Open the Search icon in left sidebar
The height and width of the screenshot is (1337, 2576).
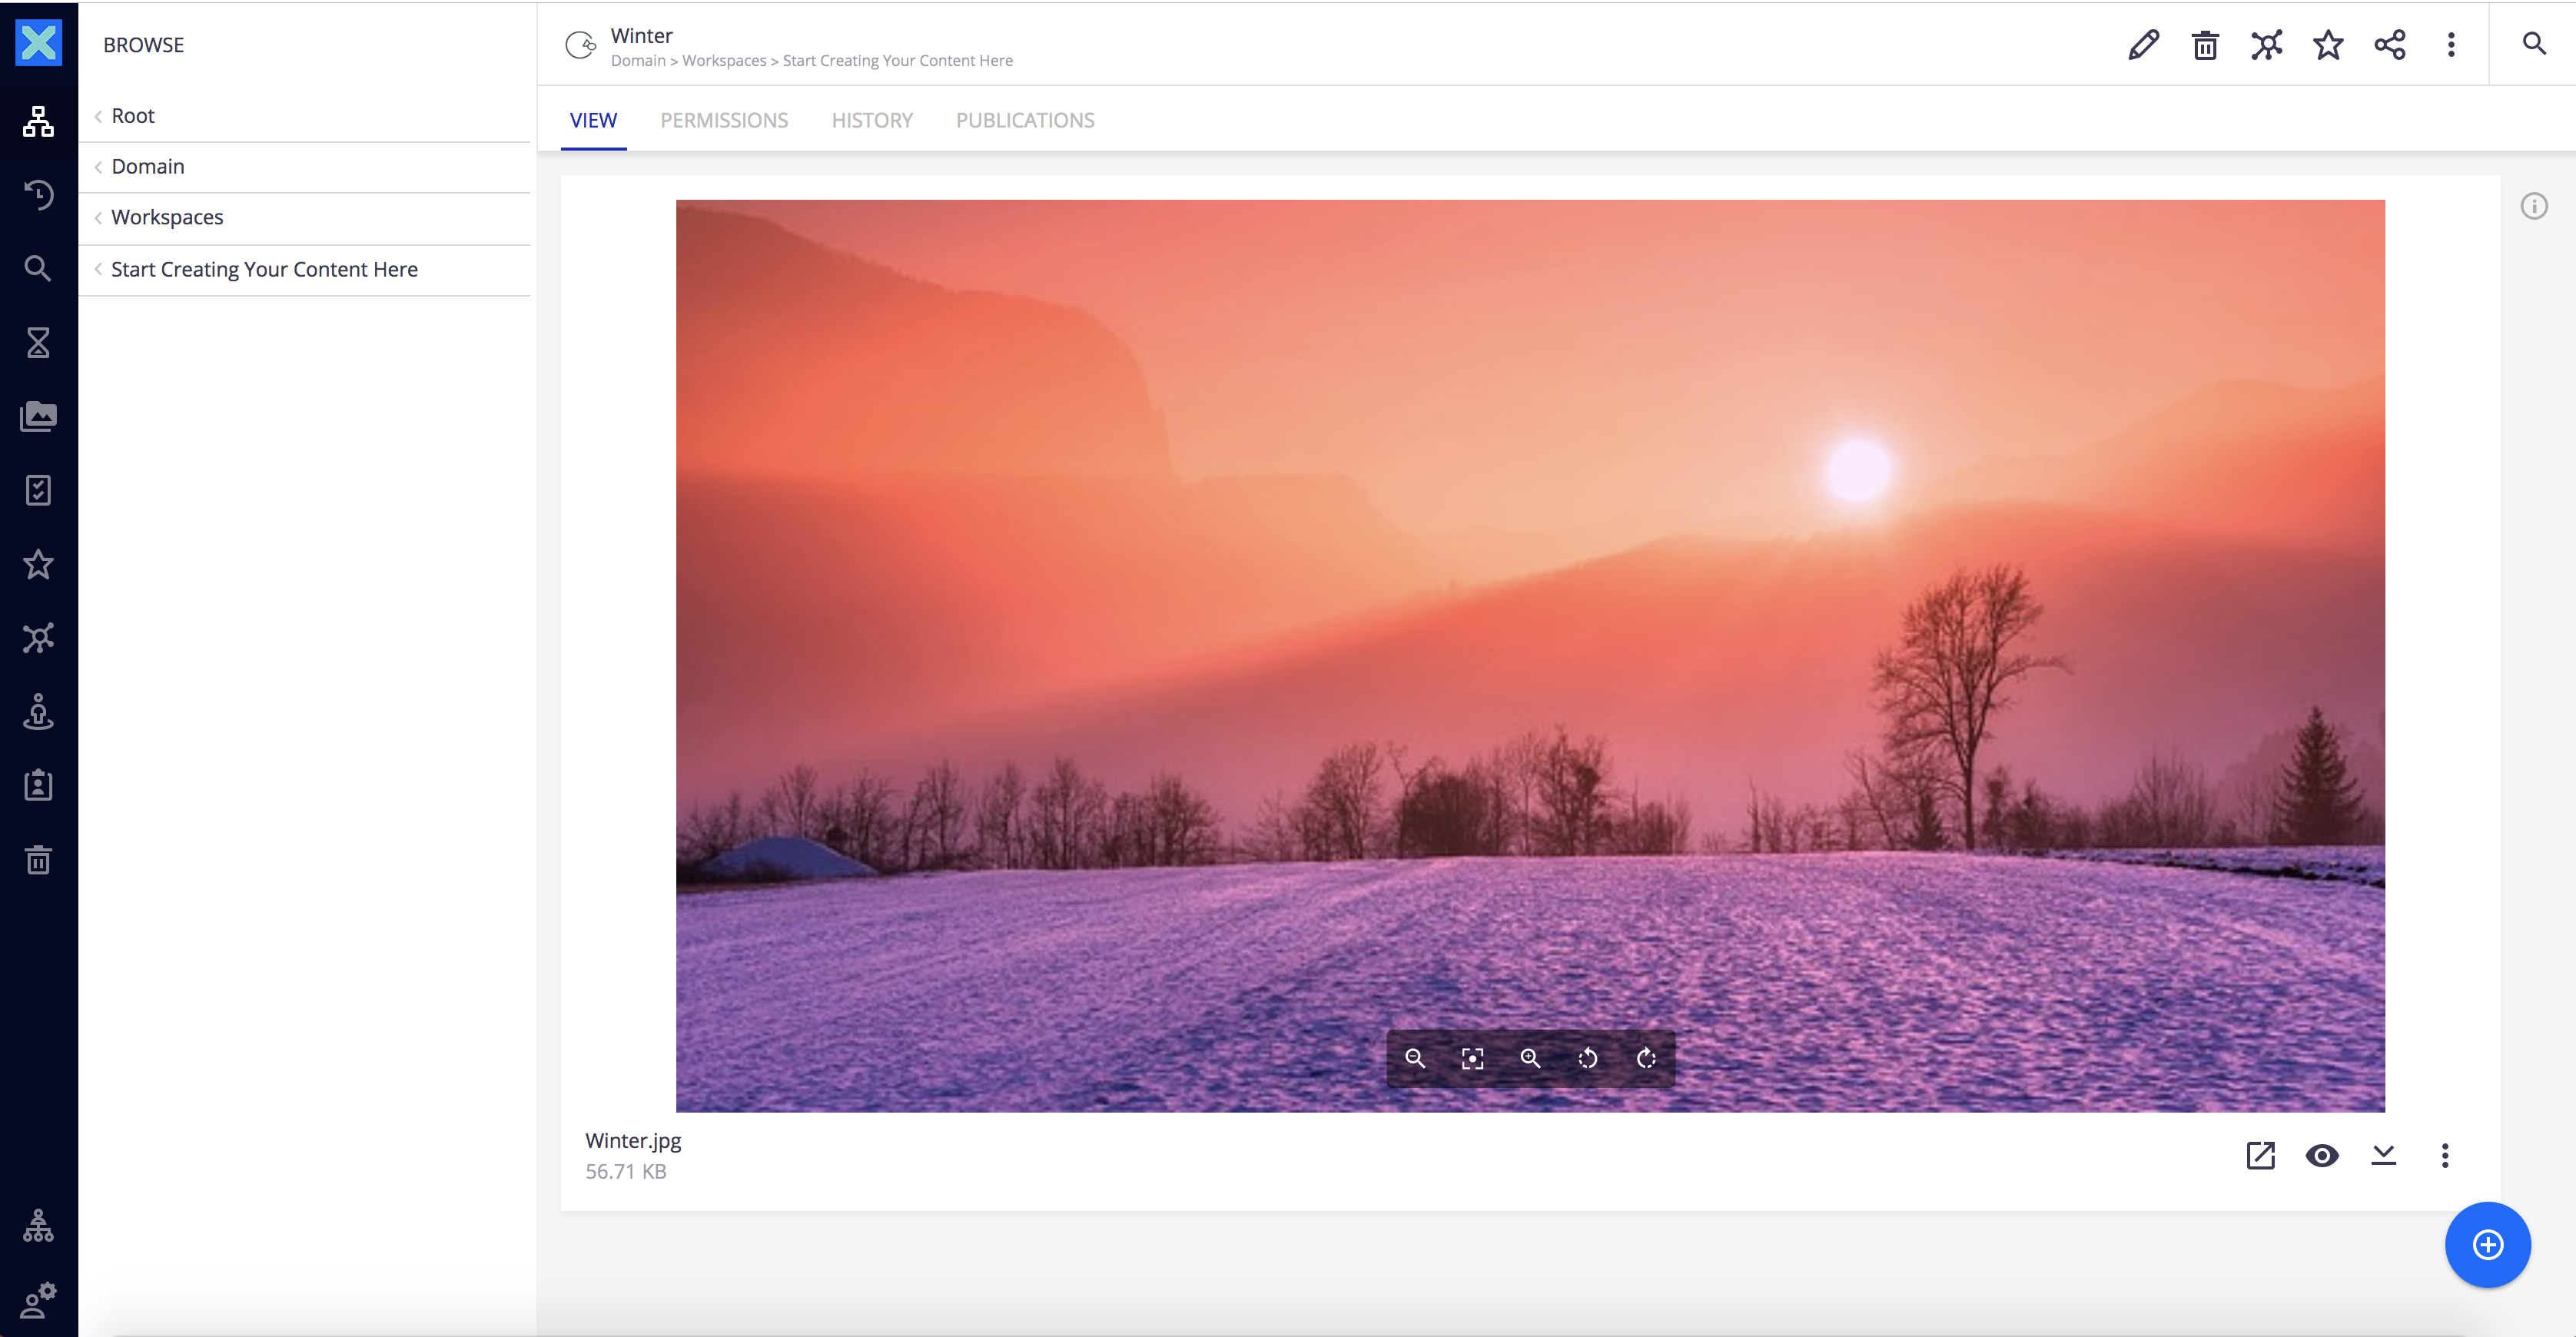38,268
